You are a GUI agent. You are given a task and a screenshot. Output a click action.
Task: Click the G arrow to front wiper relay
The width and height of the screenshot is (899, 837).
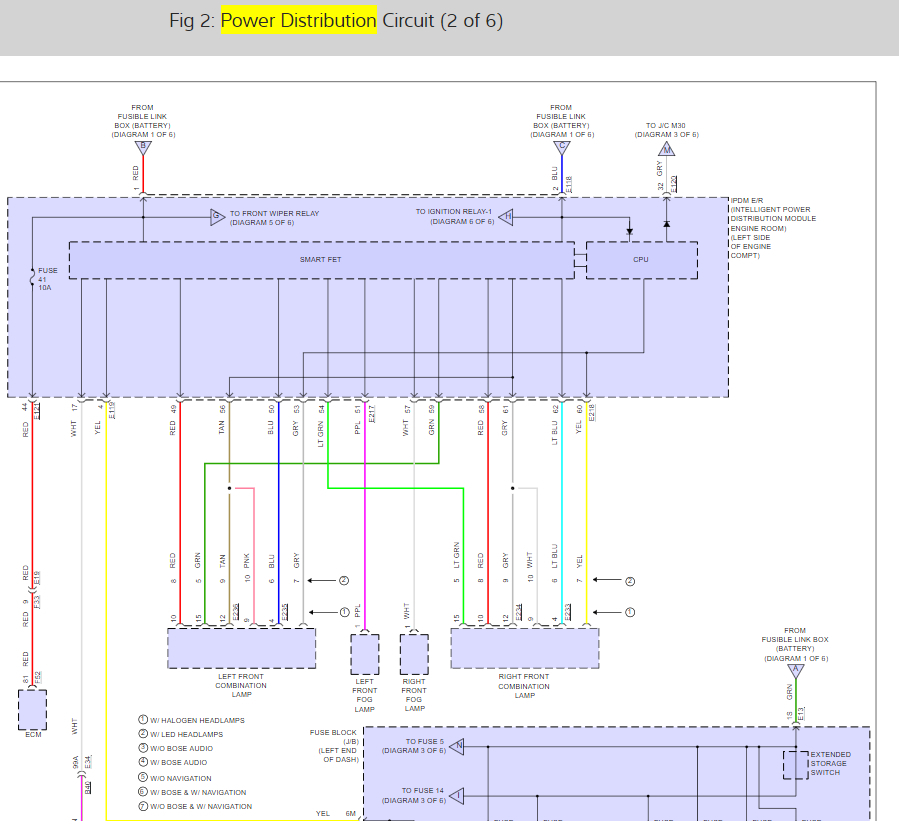(x=217, y=217)
